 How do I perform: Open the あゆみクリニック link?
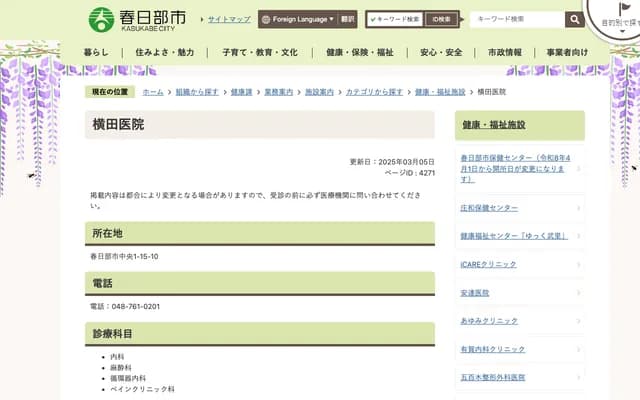489,321
